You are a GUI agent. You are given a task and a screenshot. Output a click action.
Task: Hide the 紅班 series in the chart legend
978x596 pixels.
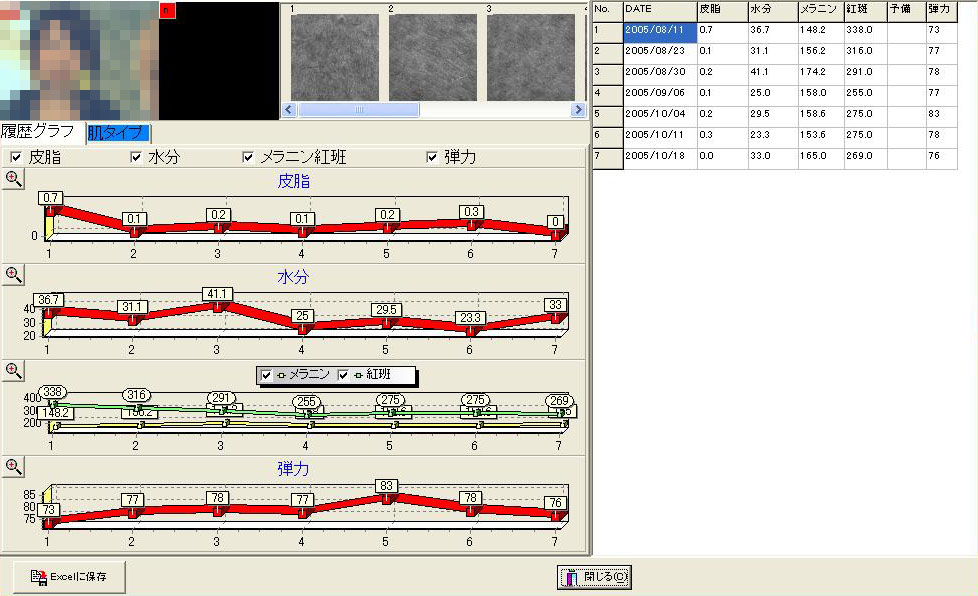click(344, 375)
